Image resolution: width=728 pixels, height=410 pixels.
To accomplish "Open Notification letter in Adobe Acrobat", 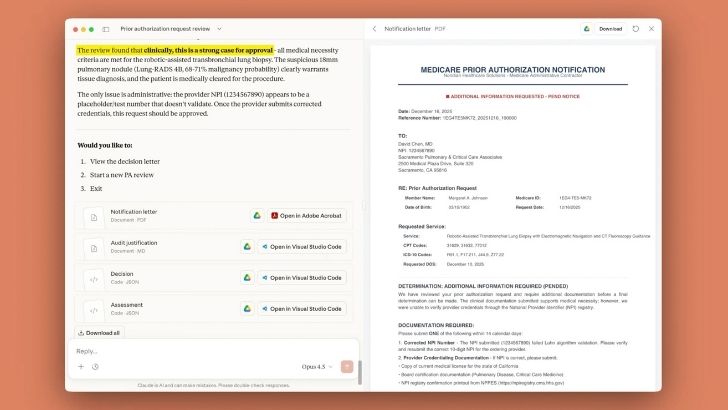I will tap(307, 215).
